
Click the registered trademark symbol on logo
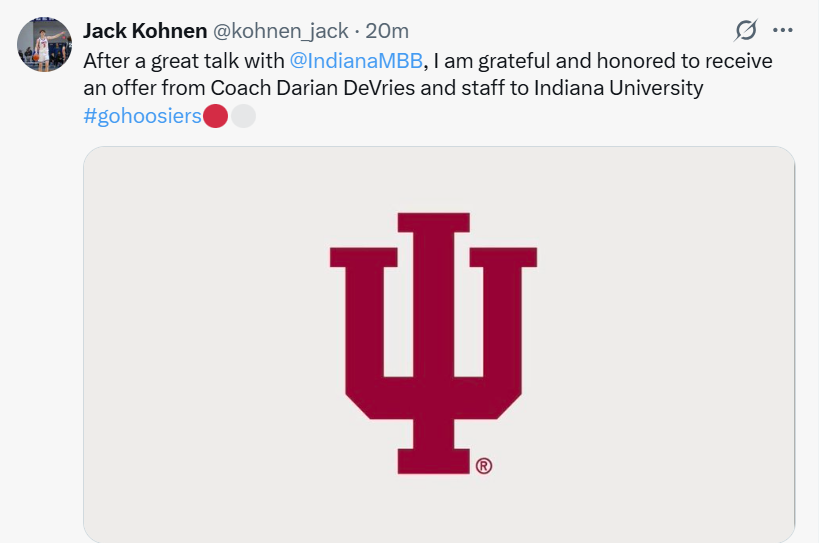(484, 466)
